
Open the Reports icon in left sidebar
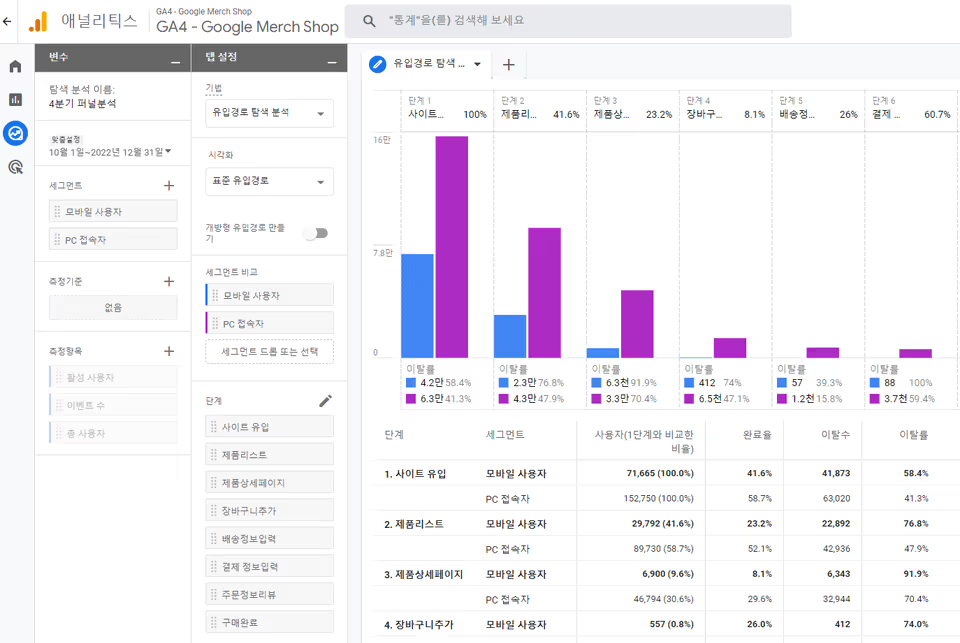(15, 99)
